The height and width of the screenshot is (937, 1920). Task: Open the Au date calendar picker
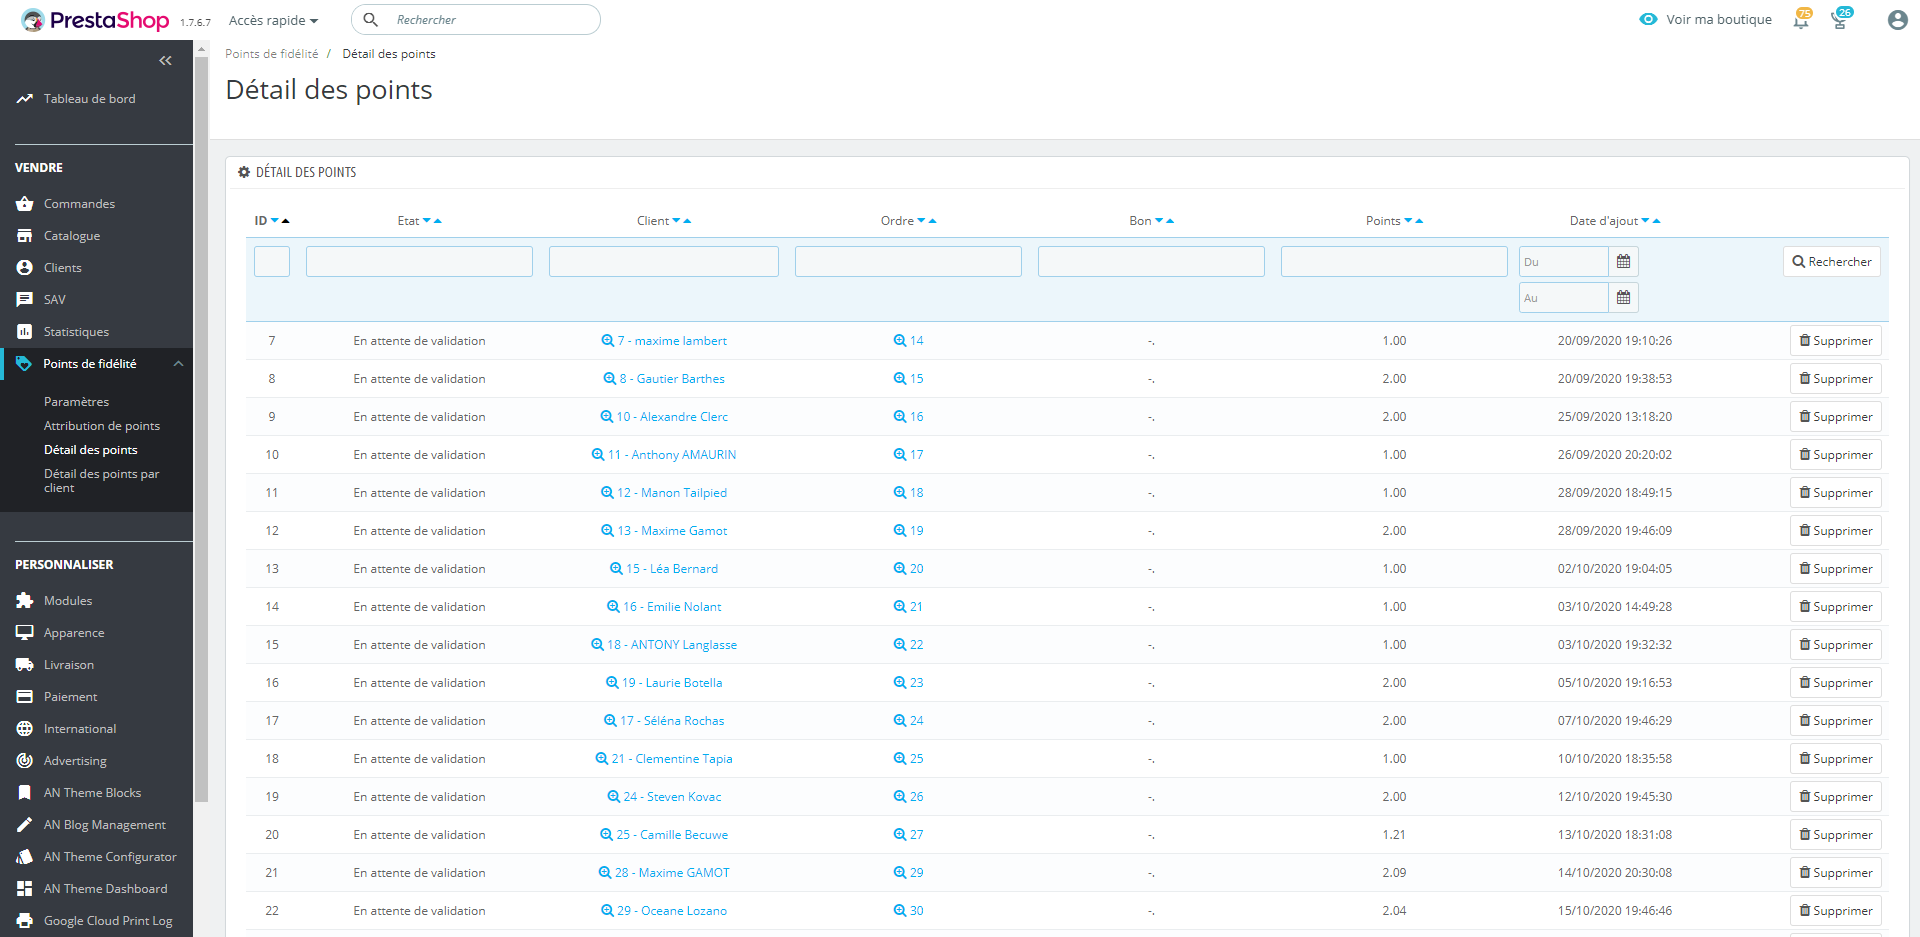(1624, 298)
